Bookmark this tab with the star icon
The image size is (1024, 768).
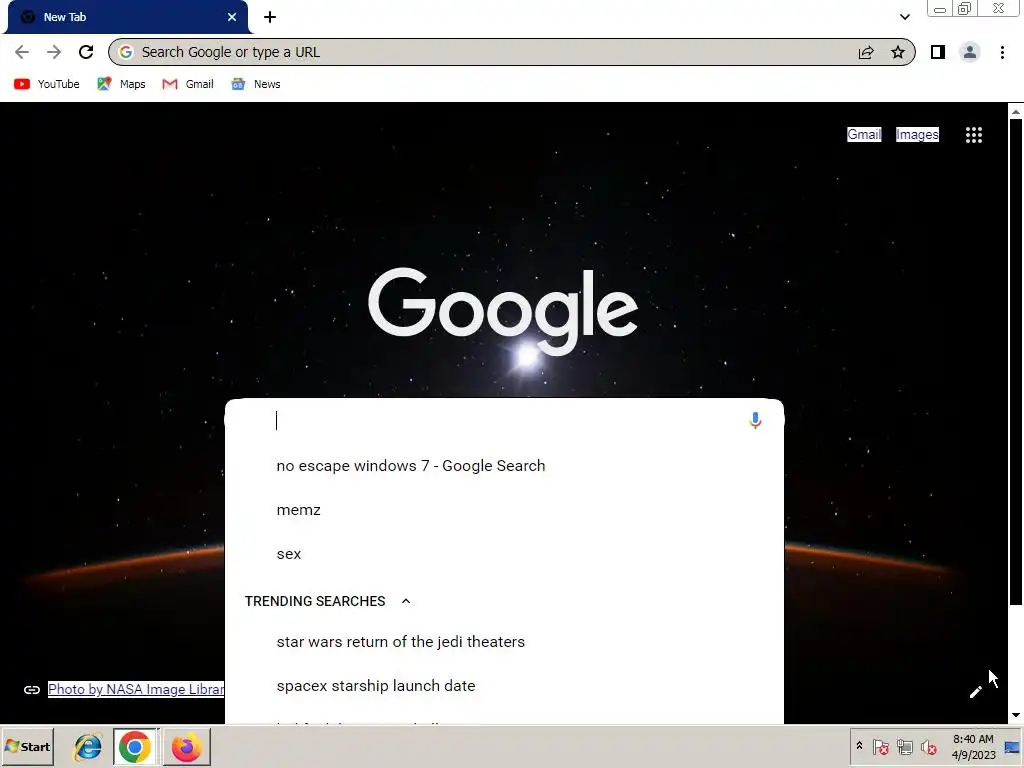coord(898,52)
